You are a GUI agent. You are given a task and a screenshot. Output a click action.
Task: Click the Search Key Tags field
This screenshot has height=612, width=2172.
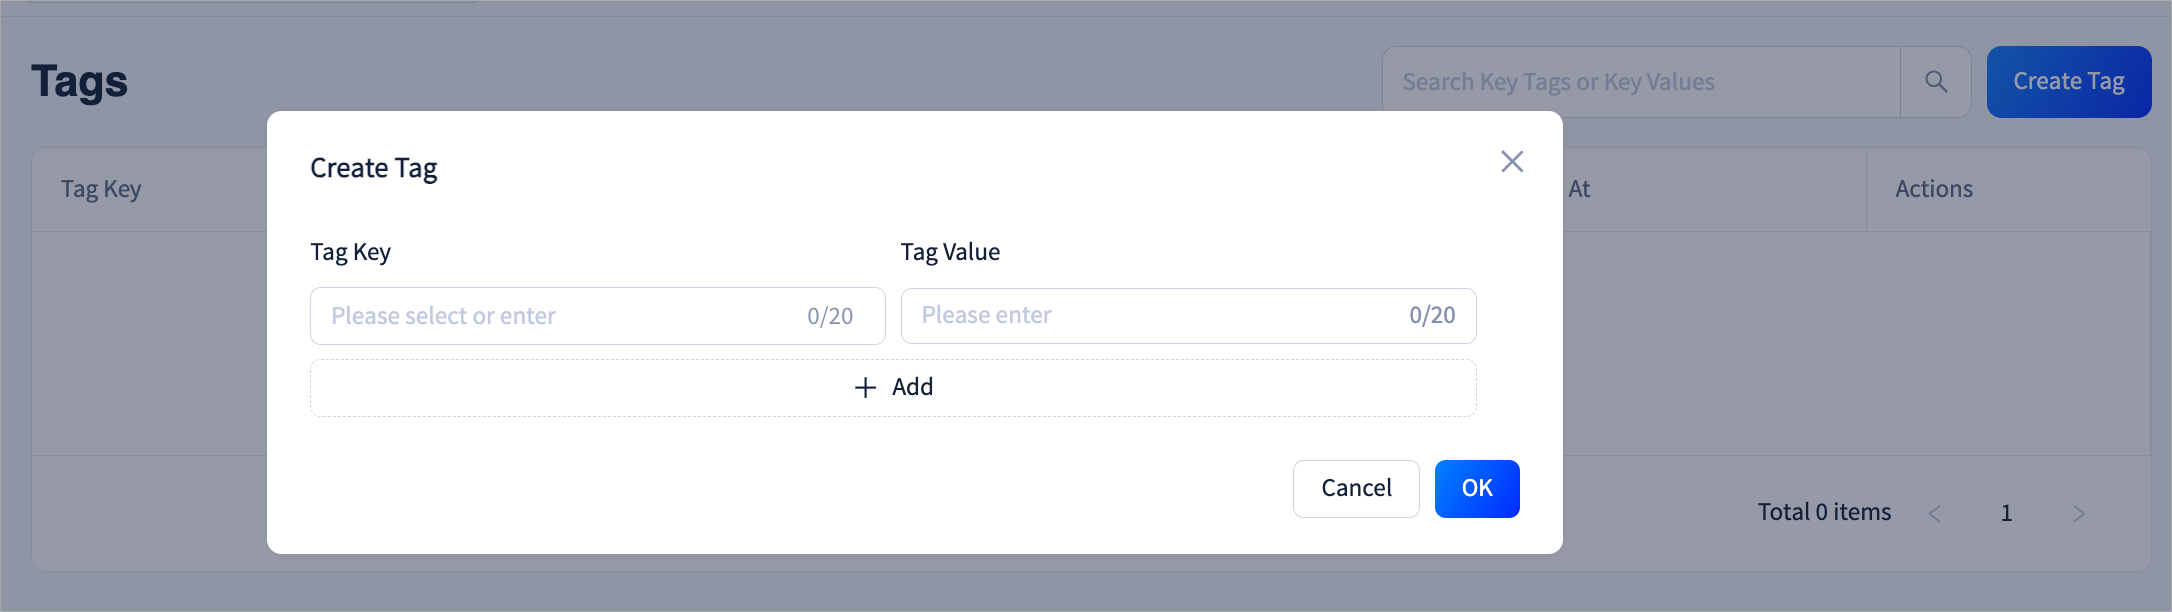(1640, 82)
